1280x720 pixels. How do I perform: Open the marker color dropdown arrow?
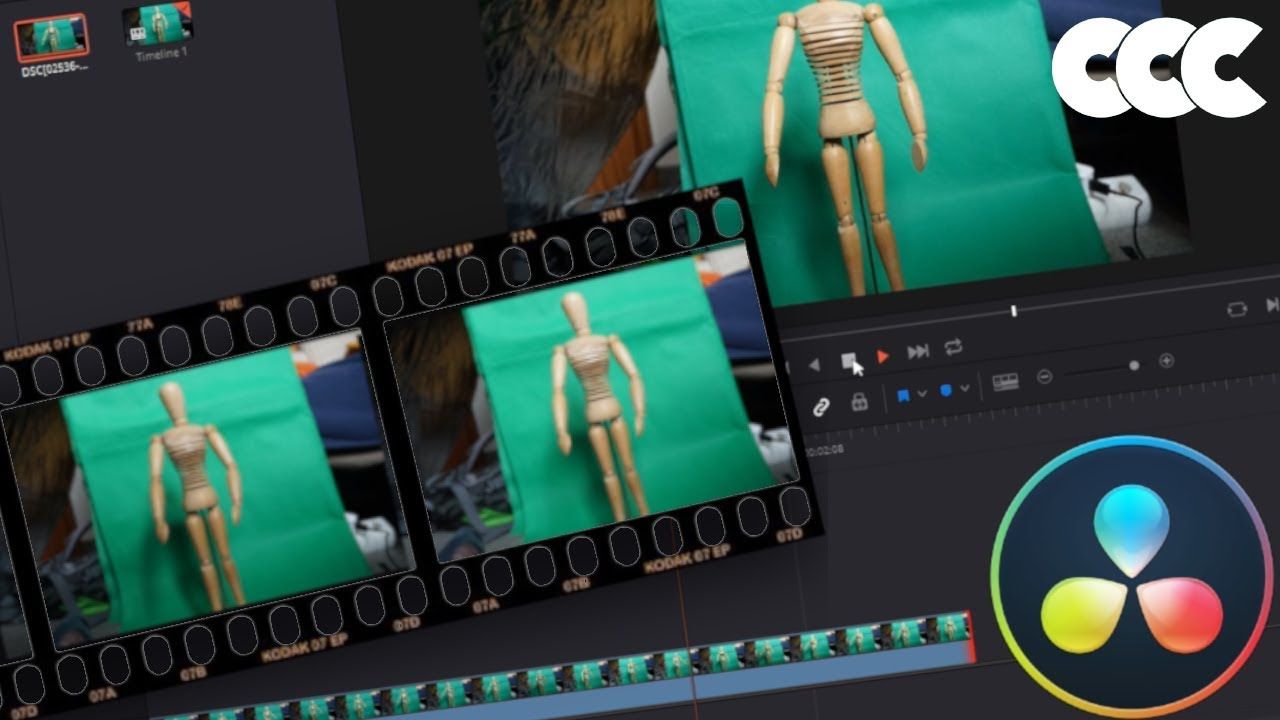[x=964, y=388]
